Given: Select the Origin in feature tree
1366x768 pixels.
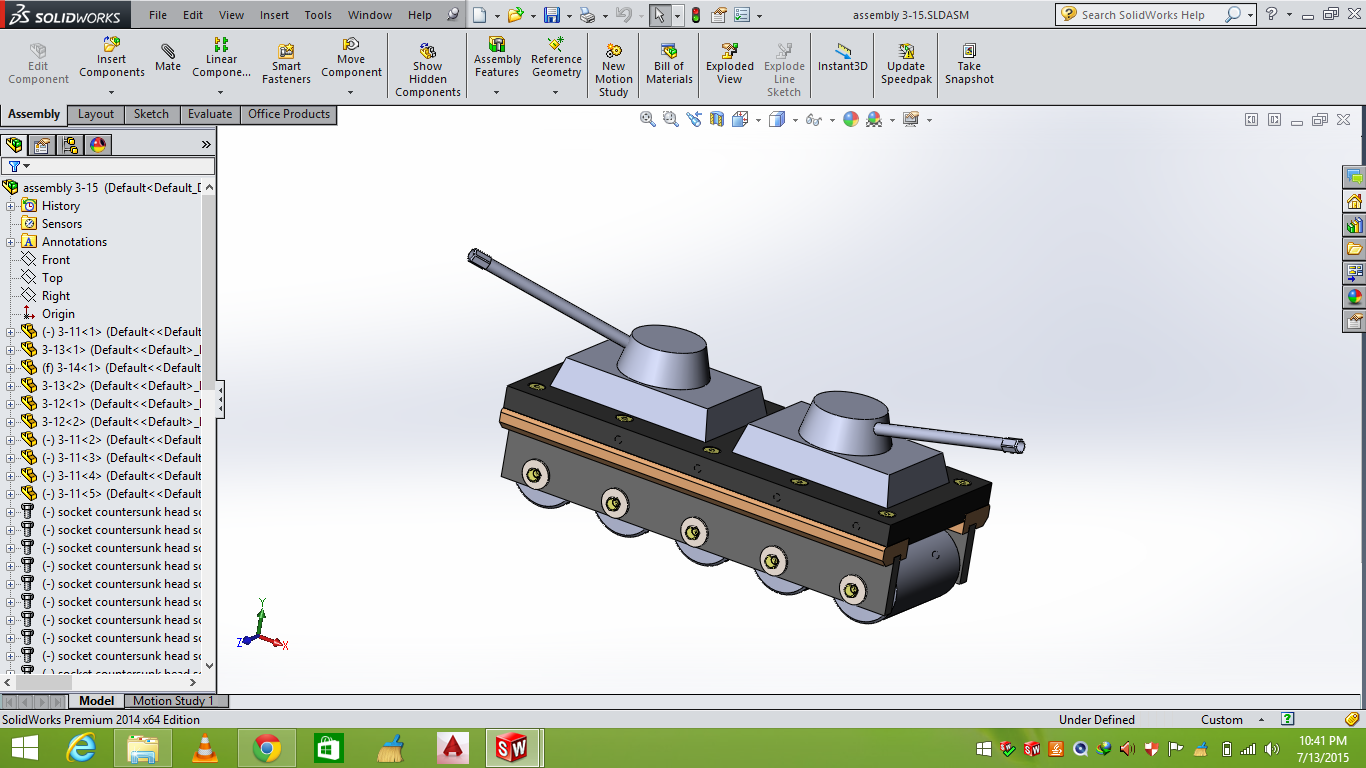Looking at the screenshot, I should coord(58,314).
